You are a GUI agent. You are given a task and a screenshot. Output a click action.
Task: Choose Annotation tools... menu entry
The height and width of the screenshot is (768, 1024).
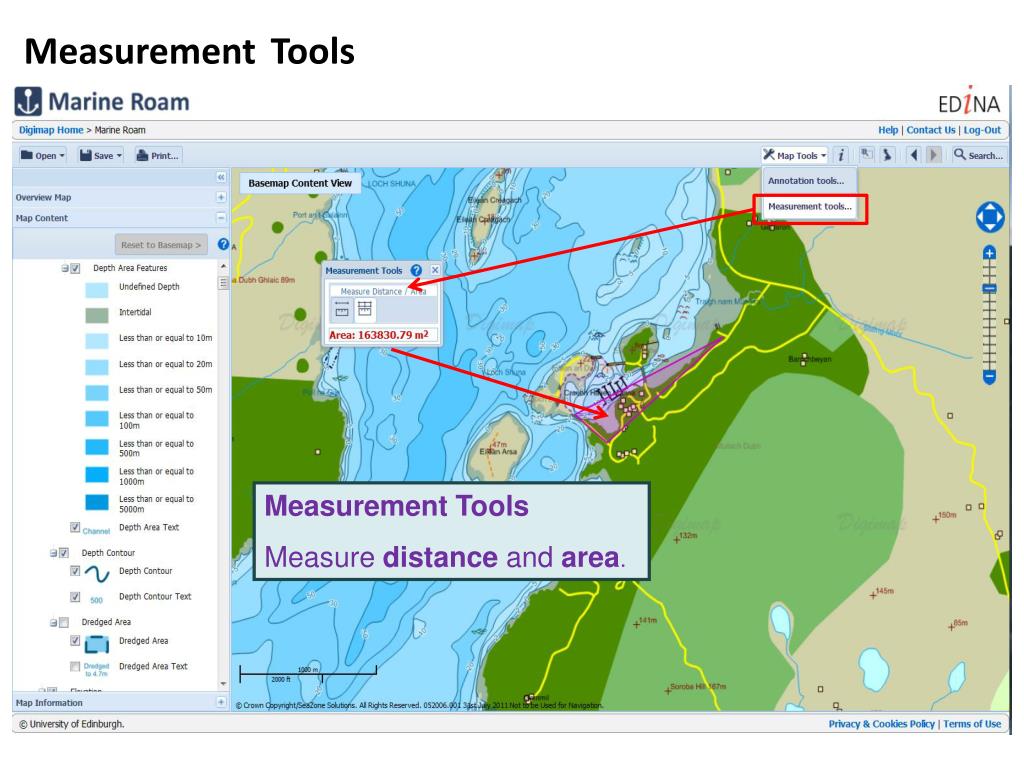808,181
